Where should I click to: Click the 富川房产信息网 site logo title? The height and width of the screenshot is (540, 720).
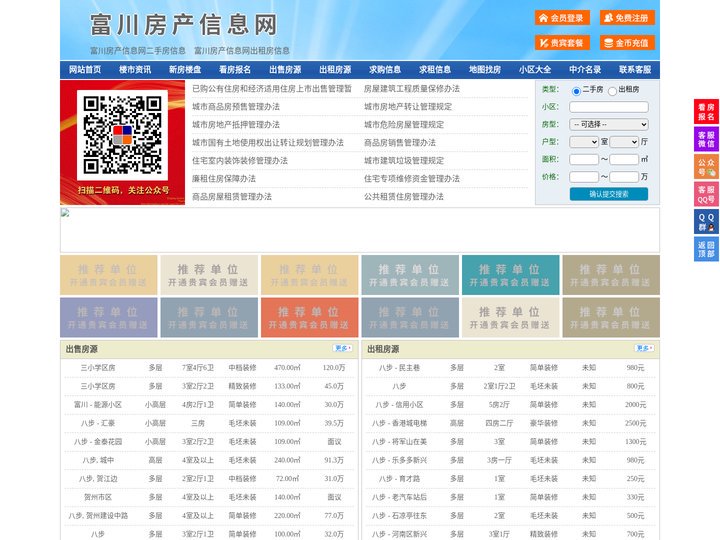(184, 25)
